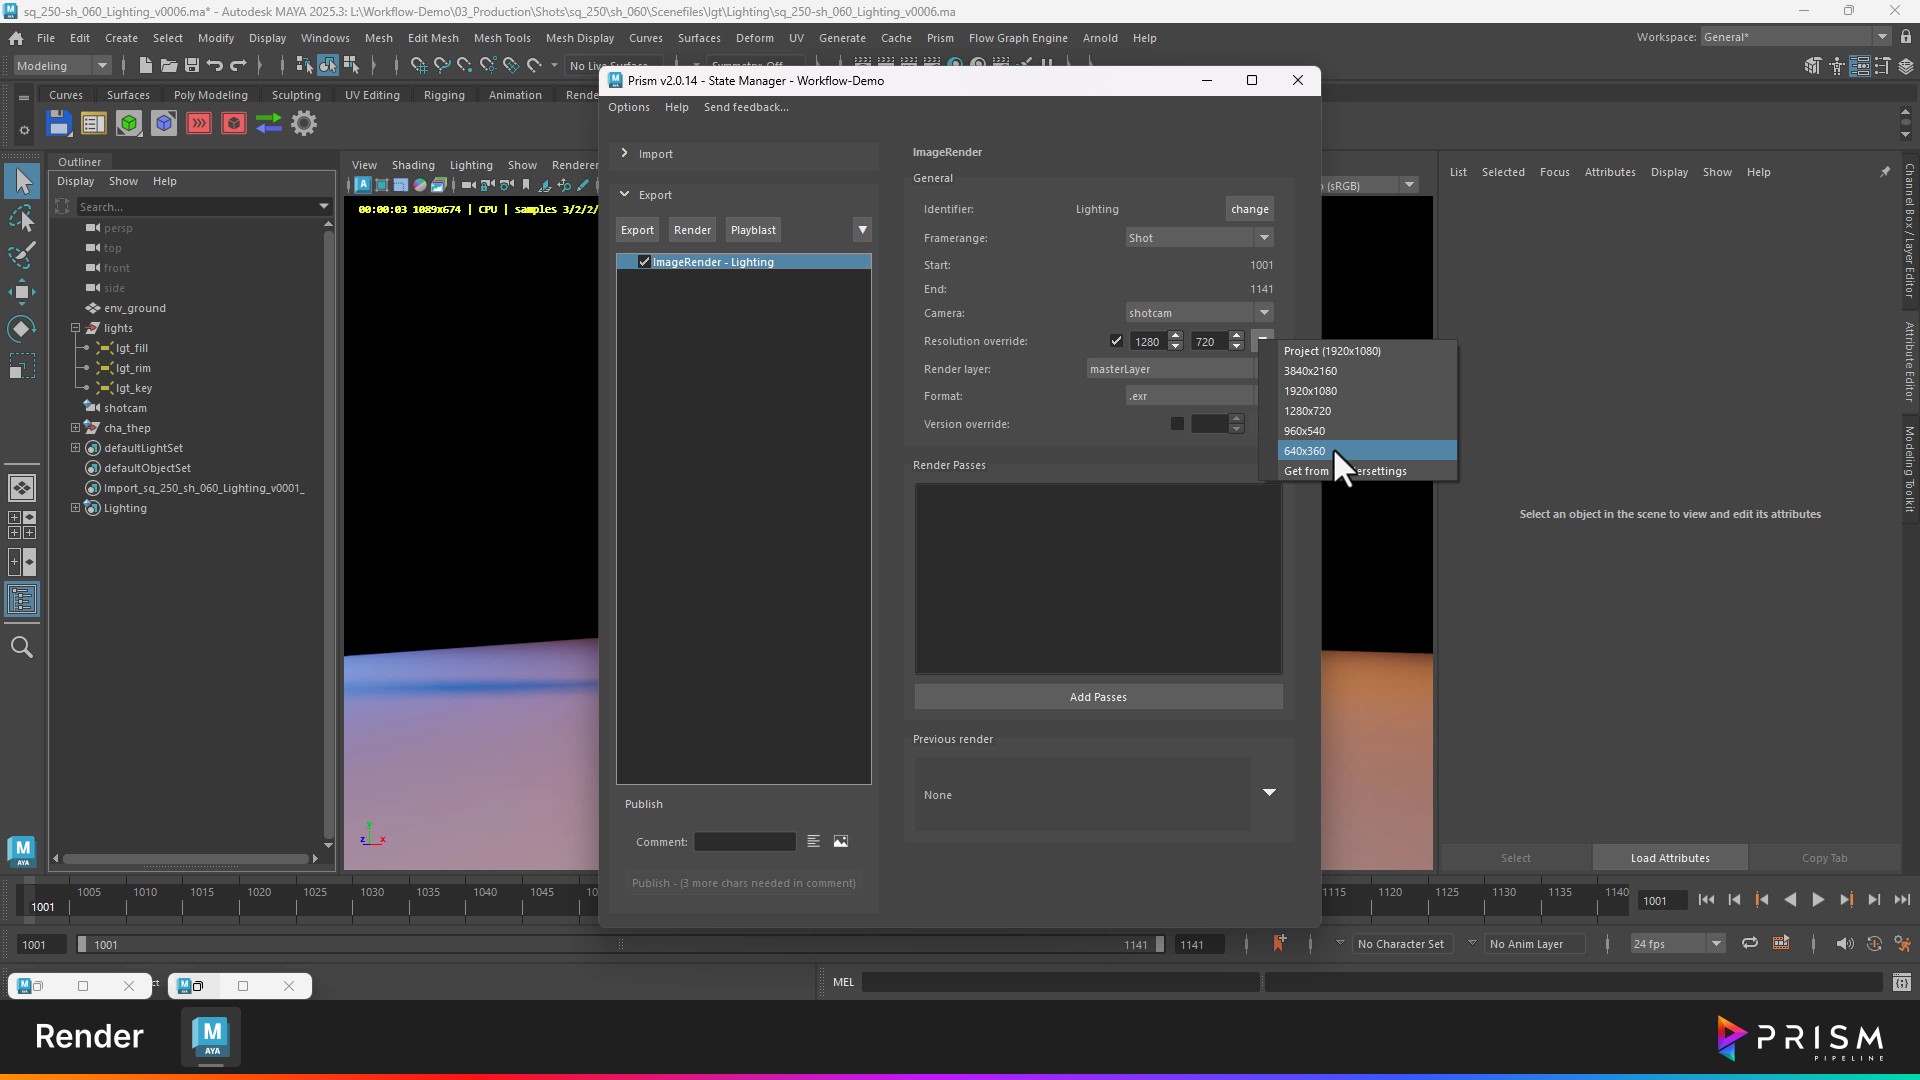Click the Load Attributes button
The image size is (1920, 1080).
pos(1670,858)
